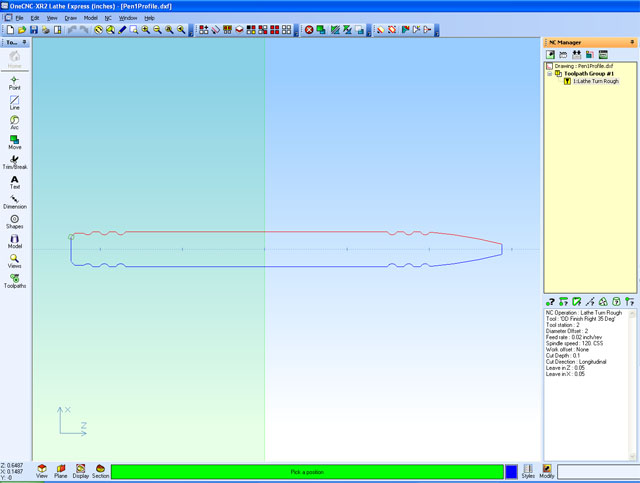Open the Section icon in bottom bar

[x=100, y=471]
